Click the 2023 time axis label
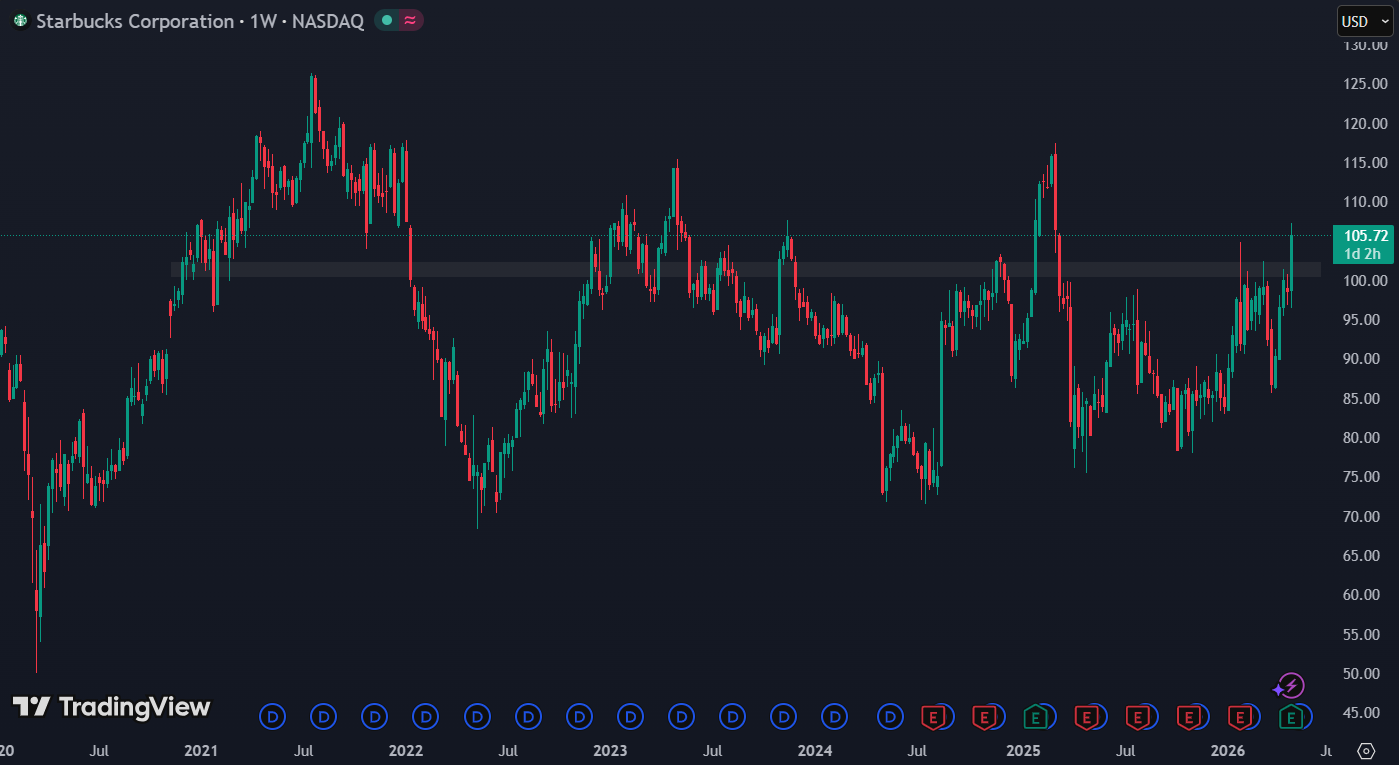Image resolution: width=1399 pixels, height=765 pixels. [x=610, y=750]
